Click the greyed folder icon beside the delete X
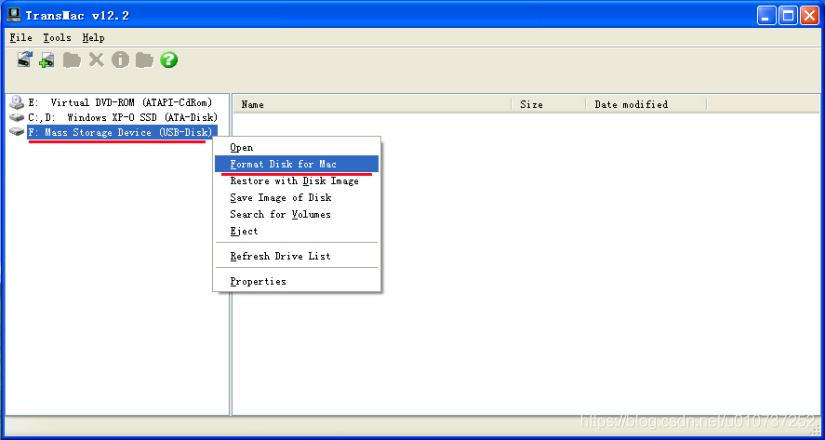 coord(72,59)
